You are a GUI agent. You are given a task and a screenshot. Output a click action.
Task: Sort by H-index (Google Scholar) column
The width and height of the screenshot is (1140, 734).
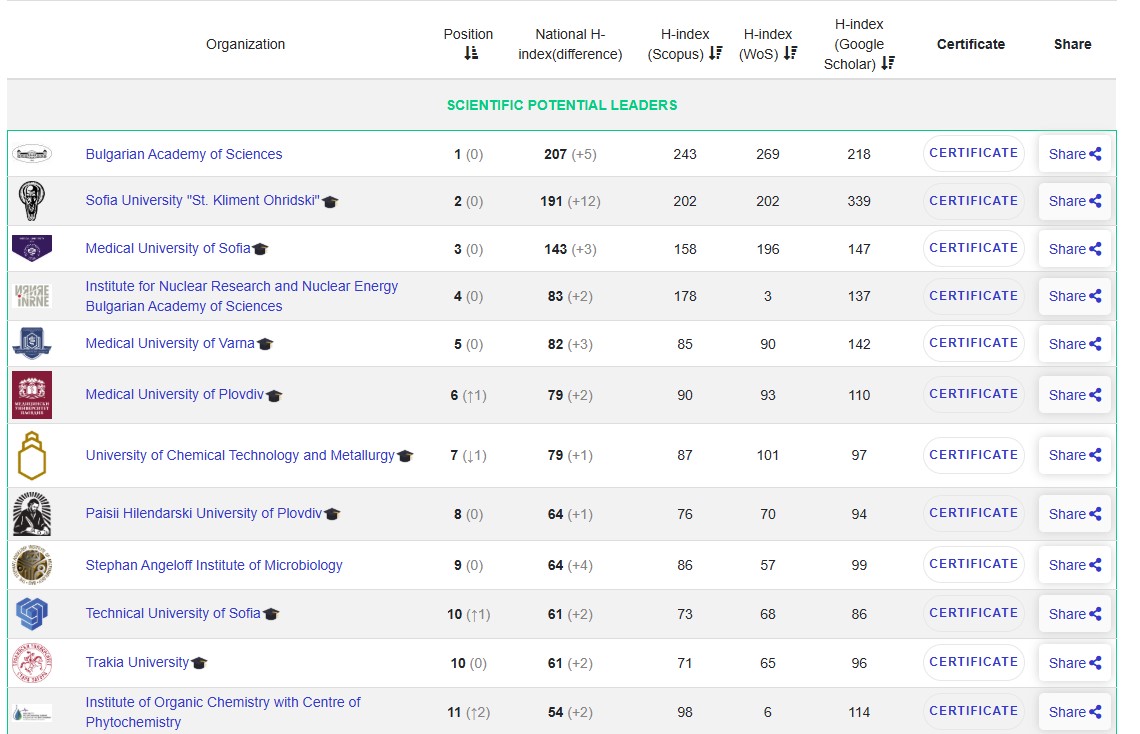[888, 63]
